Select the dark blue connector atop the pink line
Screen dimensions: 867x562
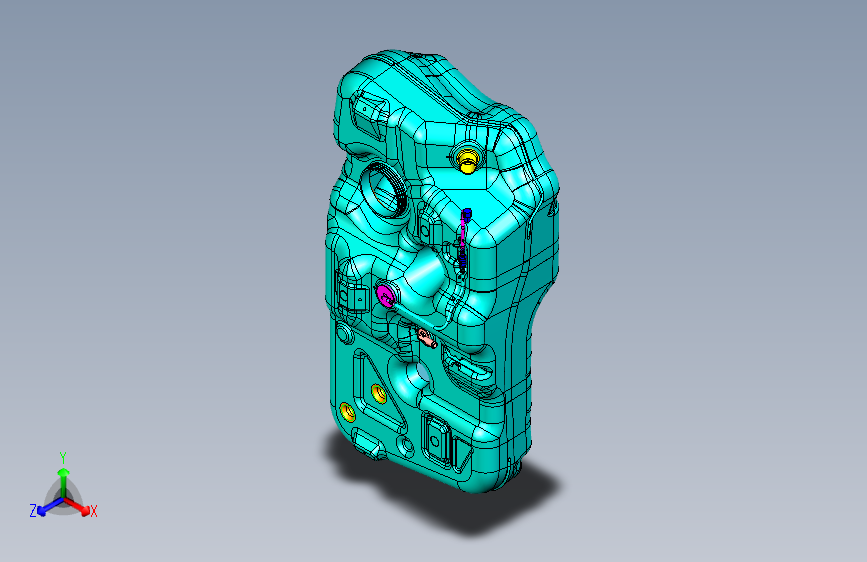pos(467,214)
